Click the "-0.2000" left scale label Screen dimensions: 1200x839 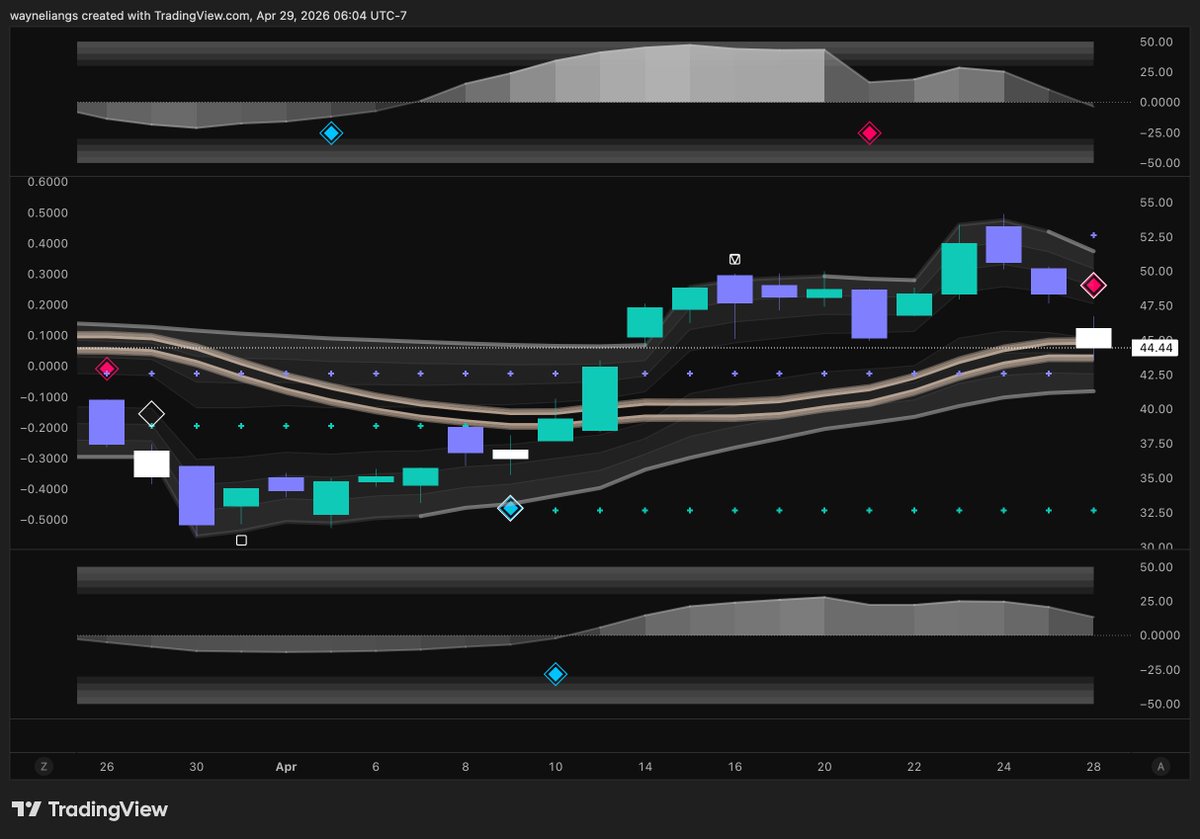(x=45, y=428)
